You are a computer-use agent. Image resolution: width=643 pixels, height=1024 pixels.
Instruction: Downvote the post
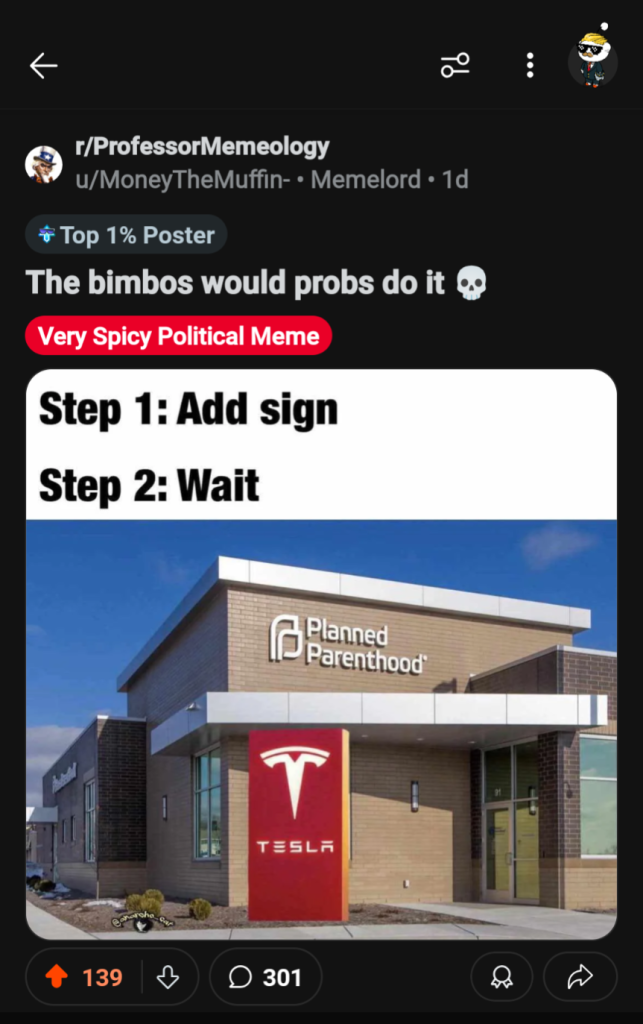168,977
